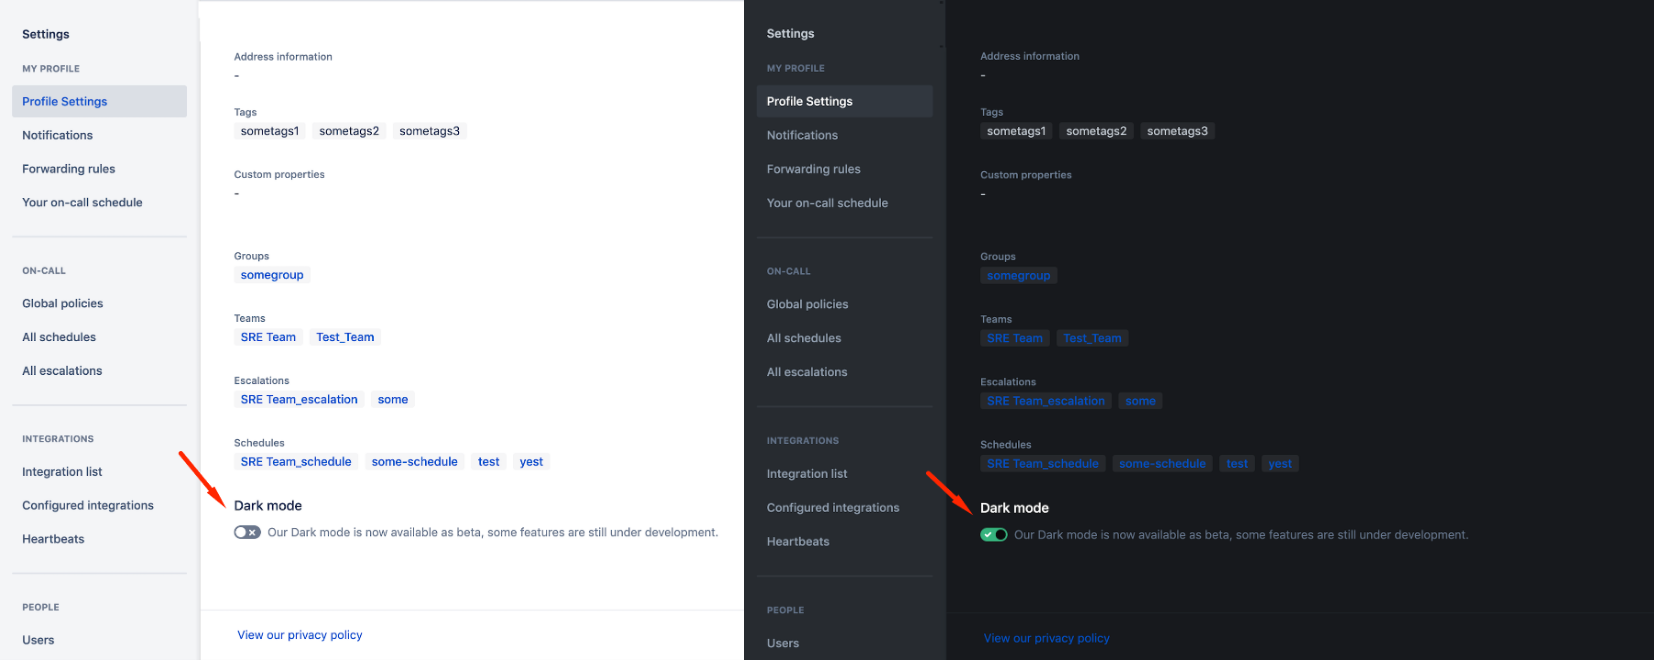Open Configured integrations in dark sidebar
The width and height of the screenshot is (1655, 661).
tap(833, 508)
